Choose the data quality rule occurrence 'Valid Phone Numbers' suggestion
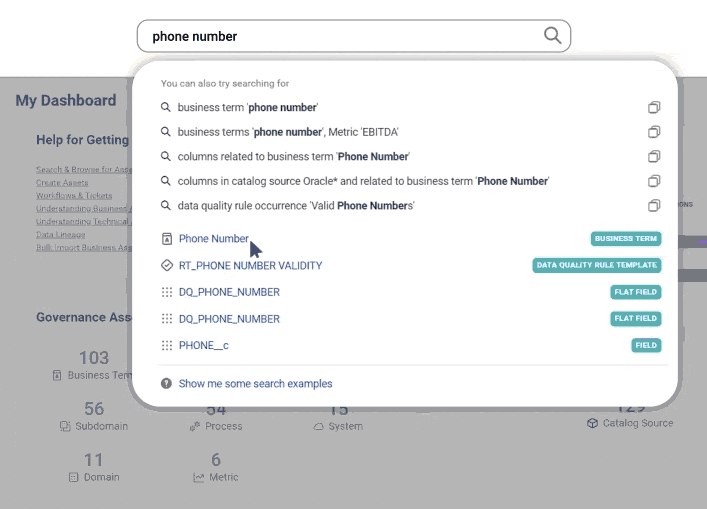The width and height of the screenshot is (707, 509). click(x=295, y=206)
